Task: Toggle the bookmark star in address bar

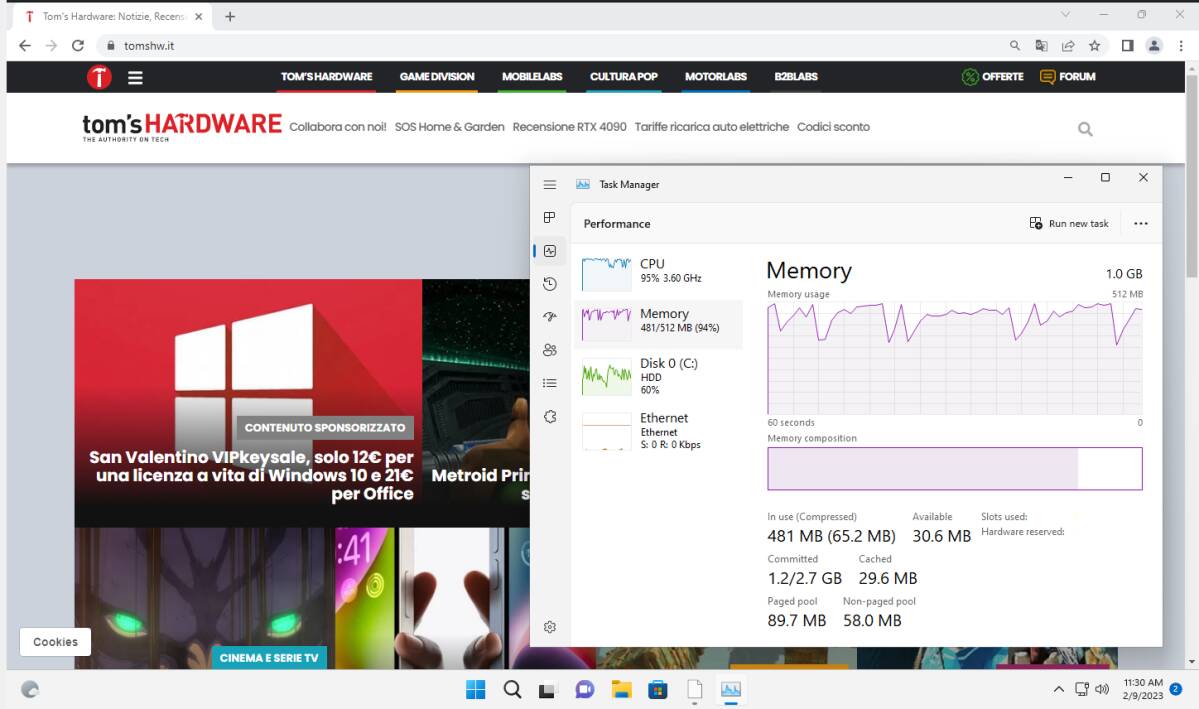Action: [1093, 46]
